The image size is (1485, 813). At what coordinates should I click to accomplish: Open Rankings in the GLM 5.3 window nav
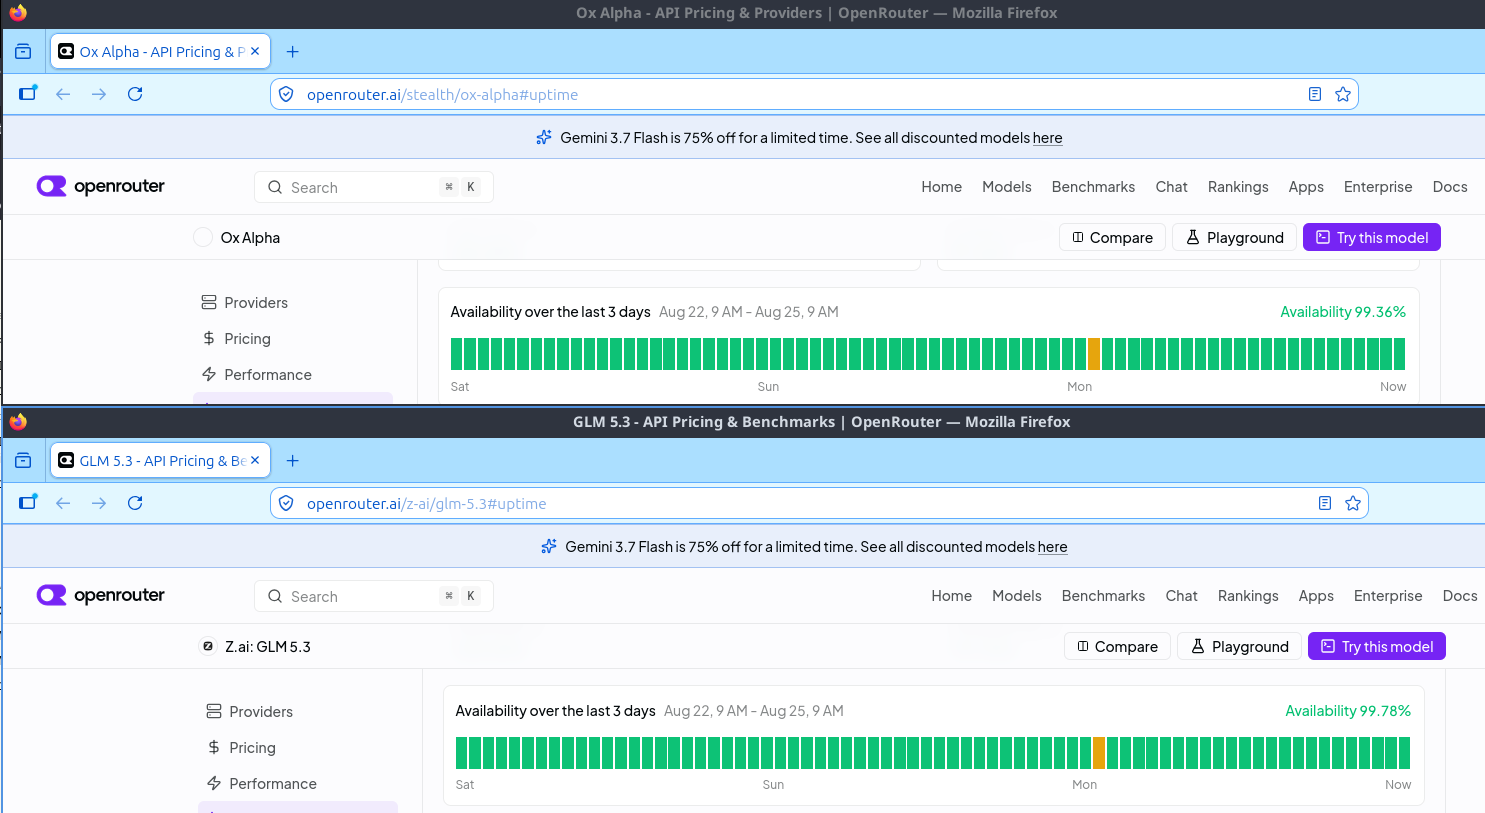coord(1248,596)
